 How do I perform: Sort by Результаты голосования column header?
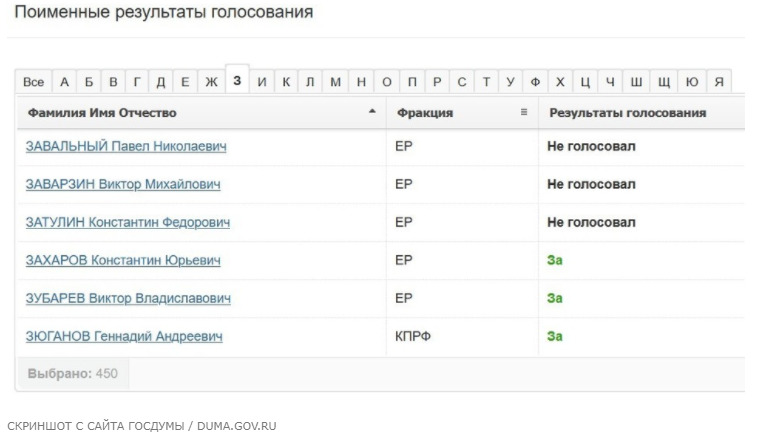tap(628, 113)
